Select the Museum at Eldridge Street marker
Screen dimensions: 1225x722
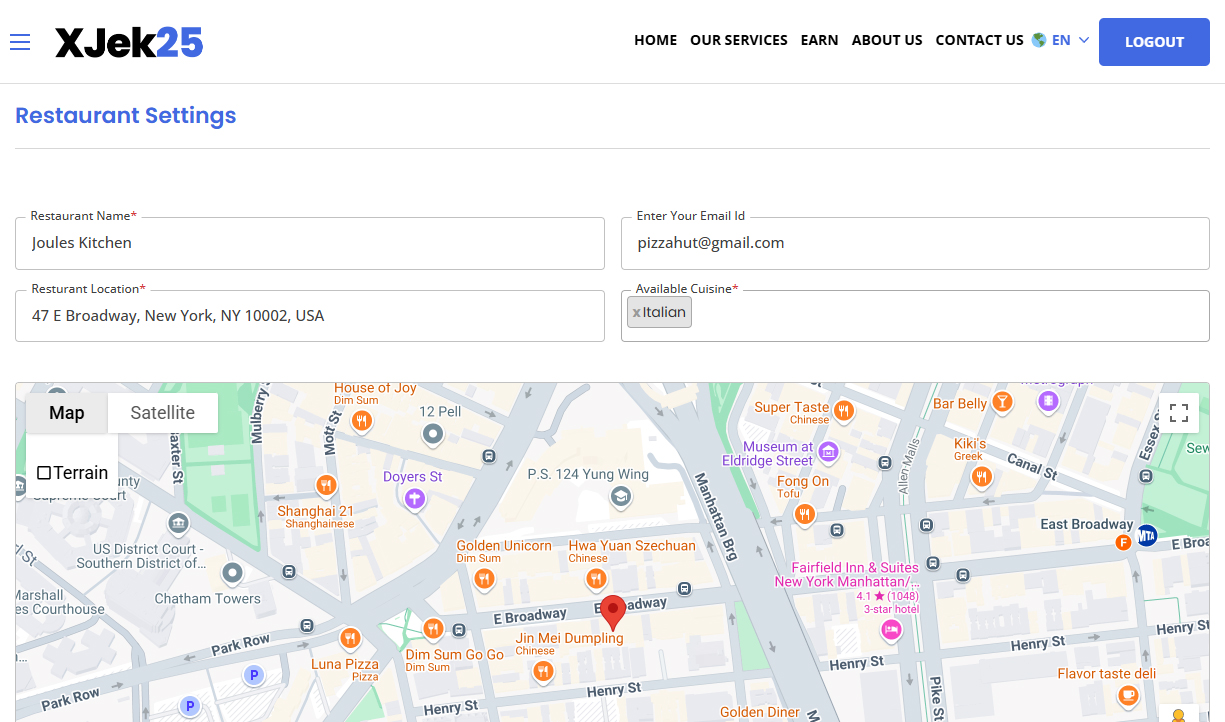828,453
